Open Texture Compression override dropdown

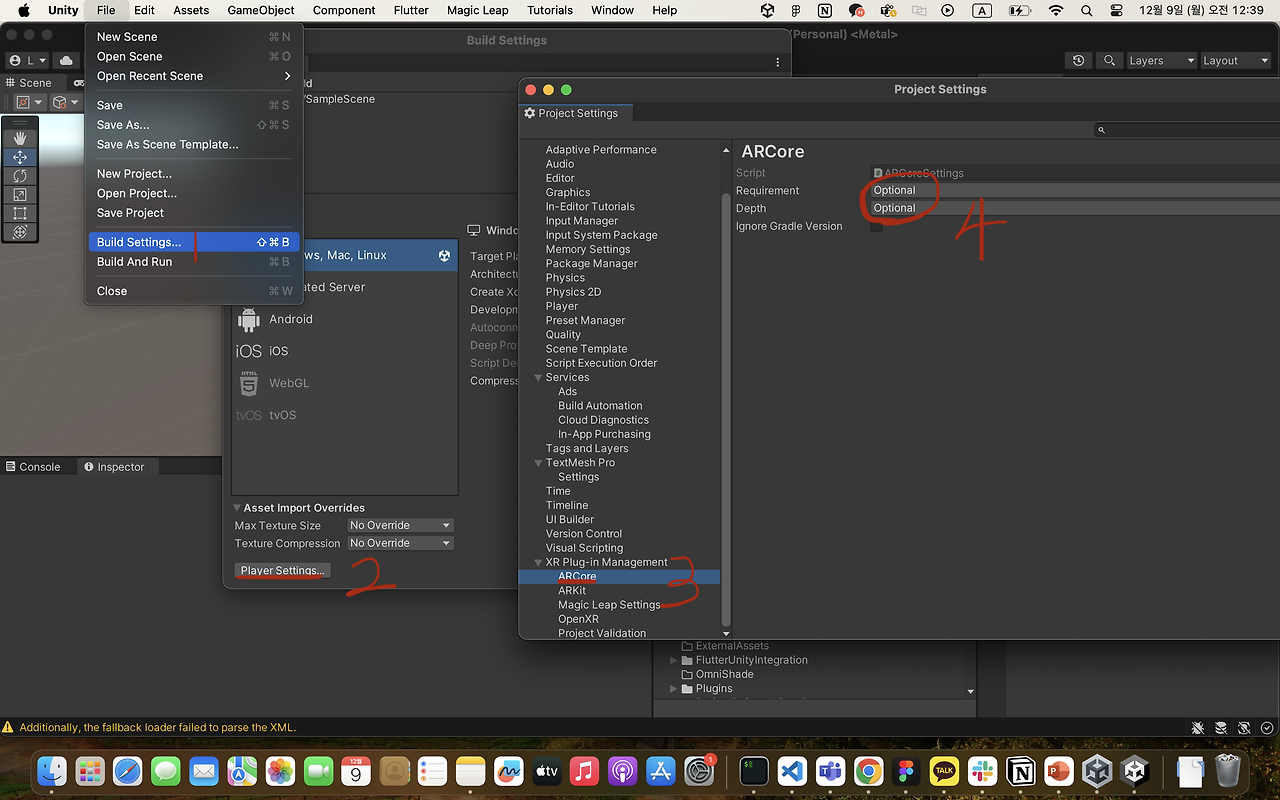click(400, 543)
